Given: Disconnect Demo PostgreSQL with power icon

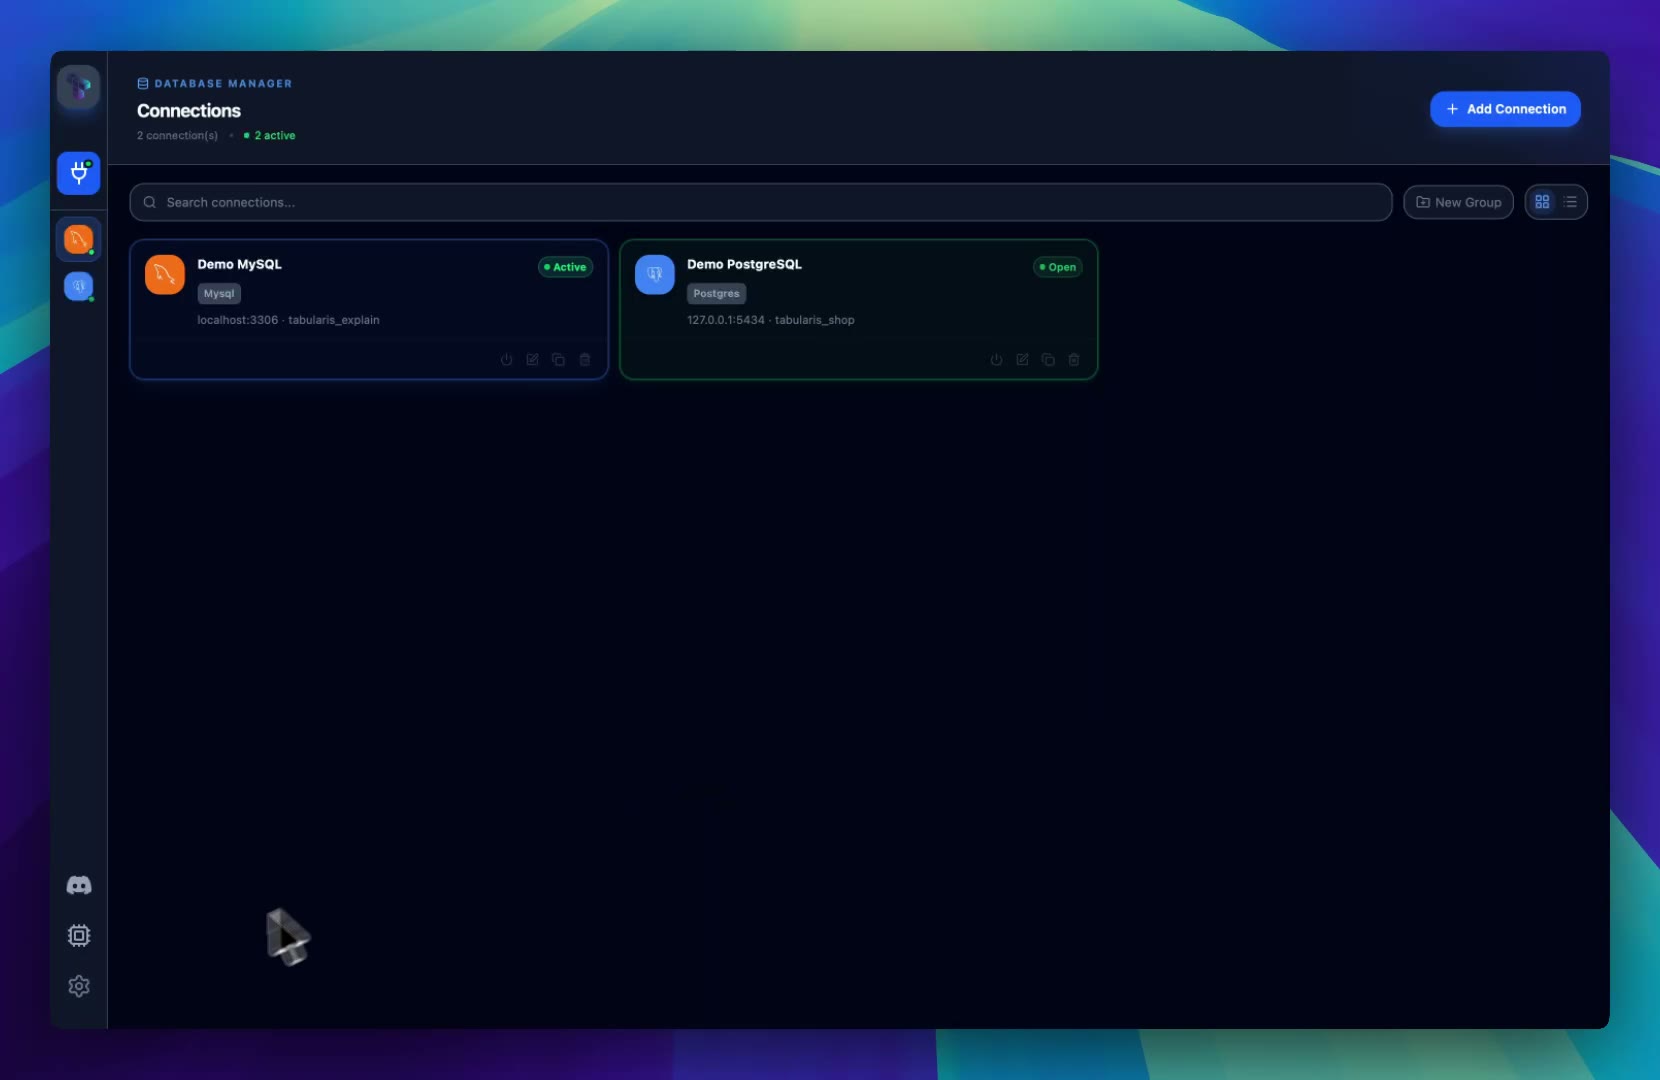Looking at the screenshot, I should [x=996, y=360].
